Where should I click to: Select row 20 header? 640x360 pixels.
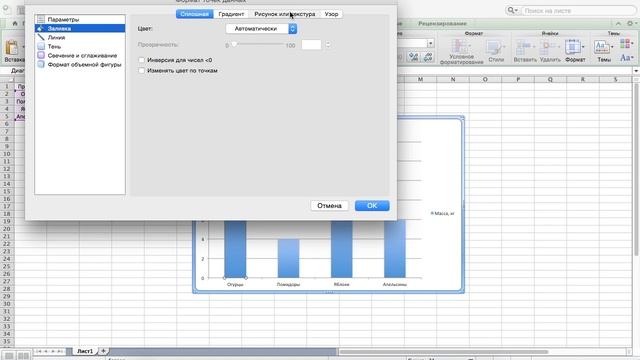7,229
